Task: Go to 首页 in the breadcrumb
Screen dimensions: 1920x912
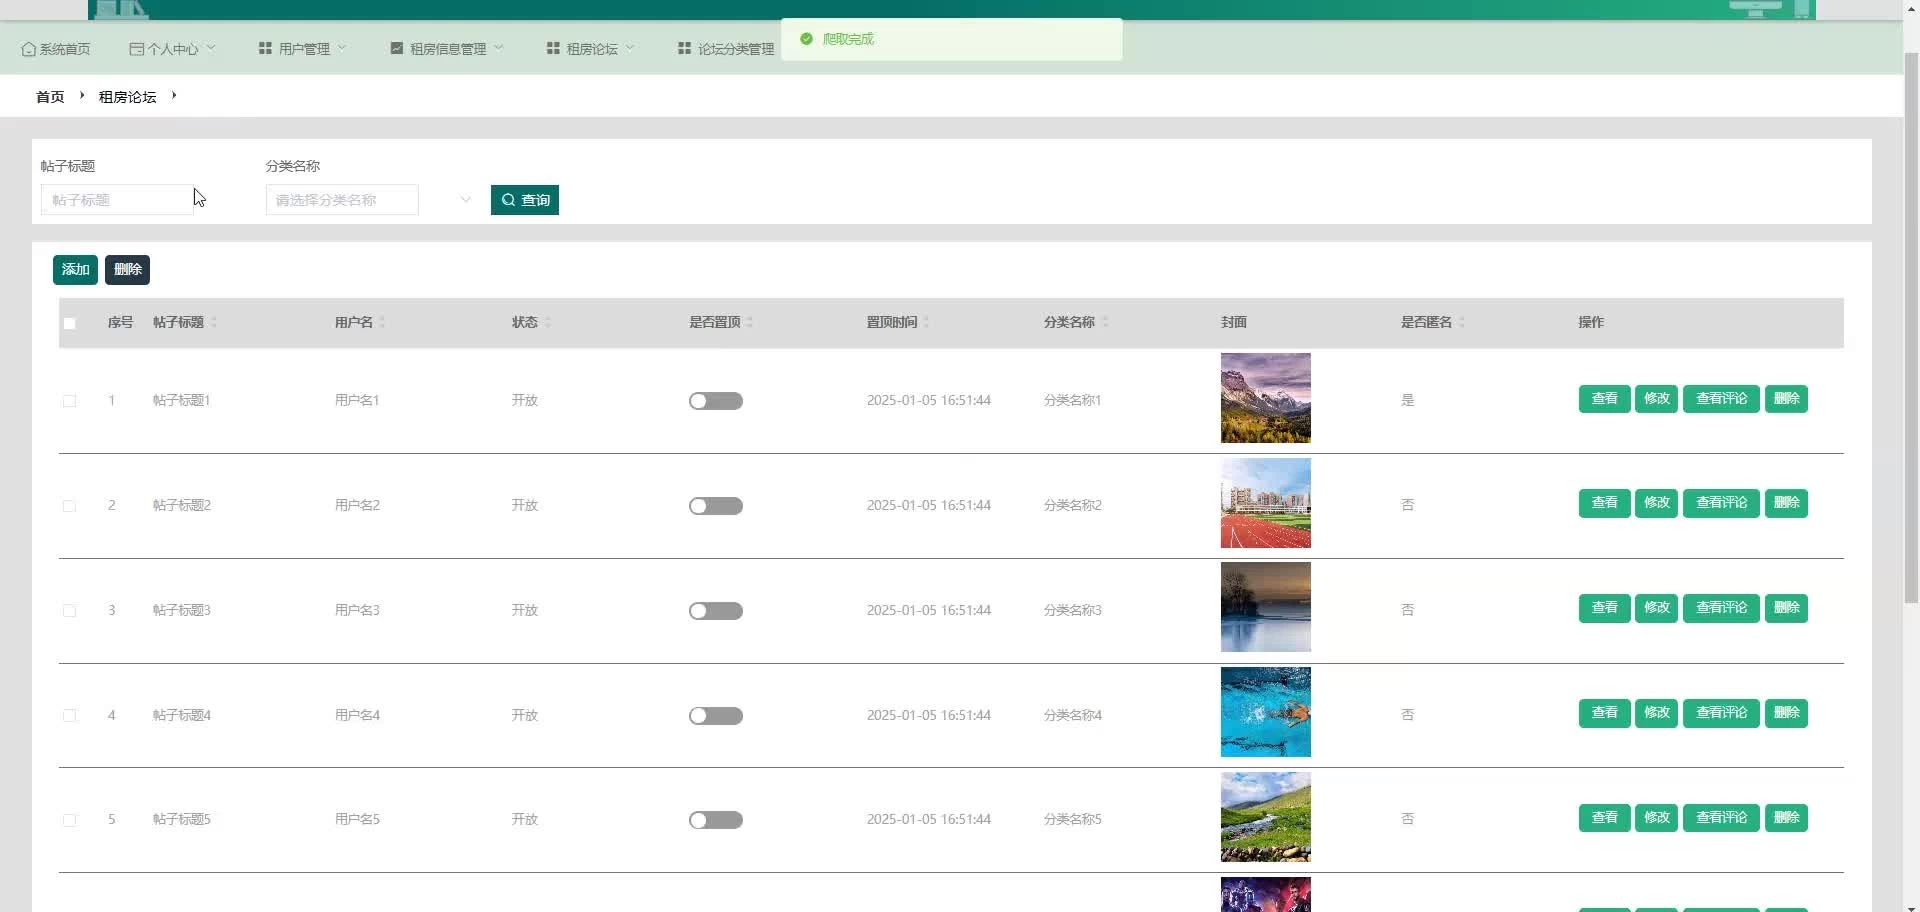Action: (50, 97)
